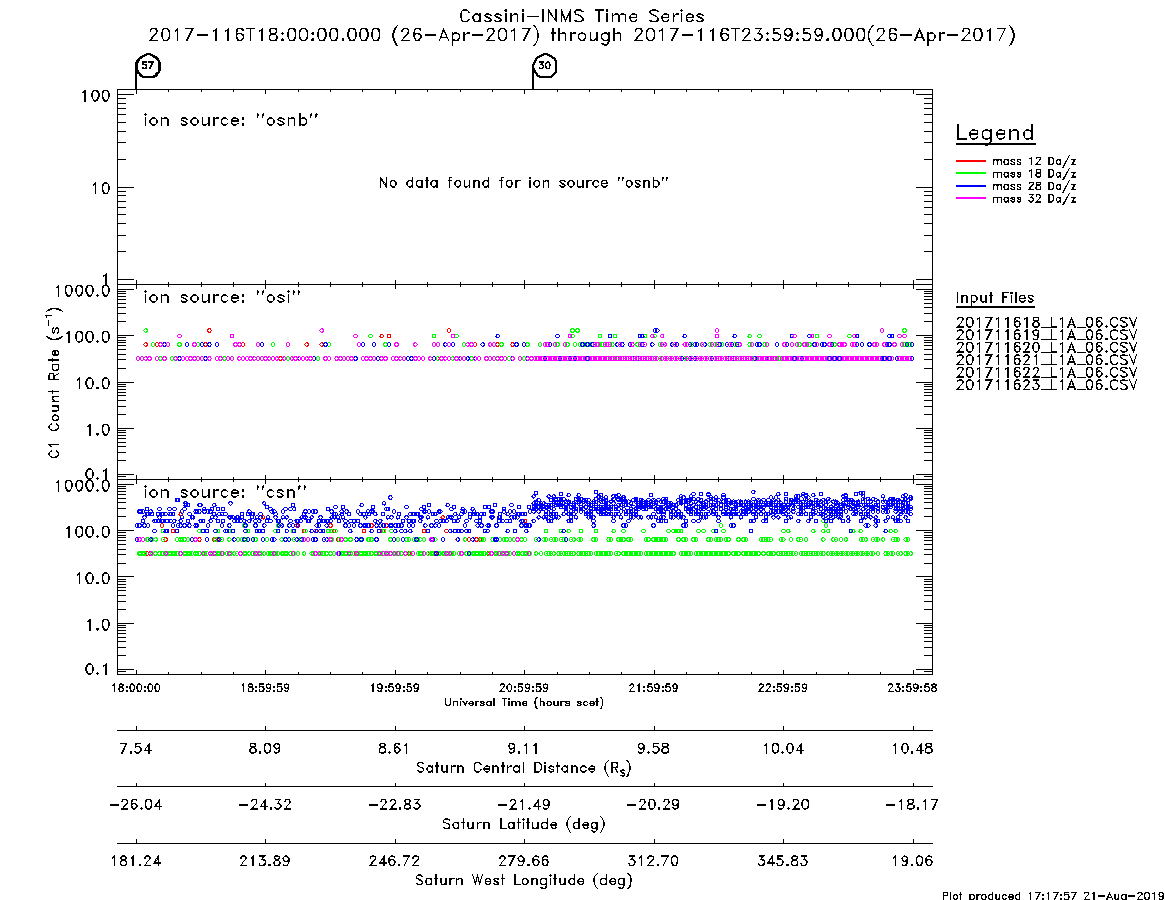Click the octagon marker labeled 30

tap(545, 65)
